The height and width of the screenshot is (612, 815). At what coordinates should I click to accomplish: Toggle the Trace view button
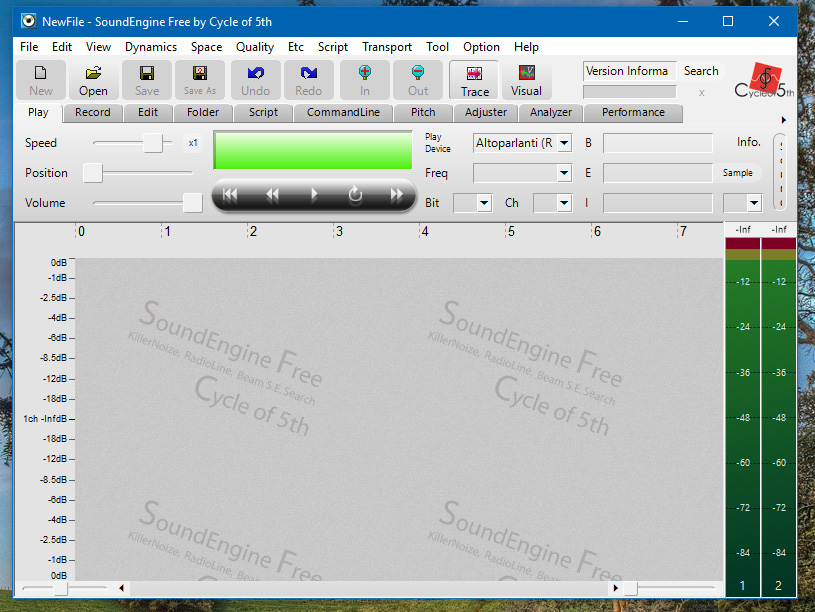point(474,79)
